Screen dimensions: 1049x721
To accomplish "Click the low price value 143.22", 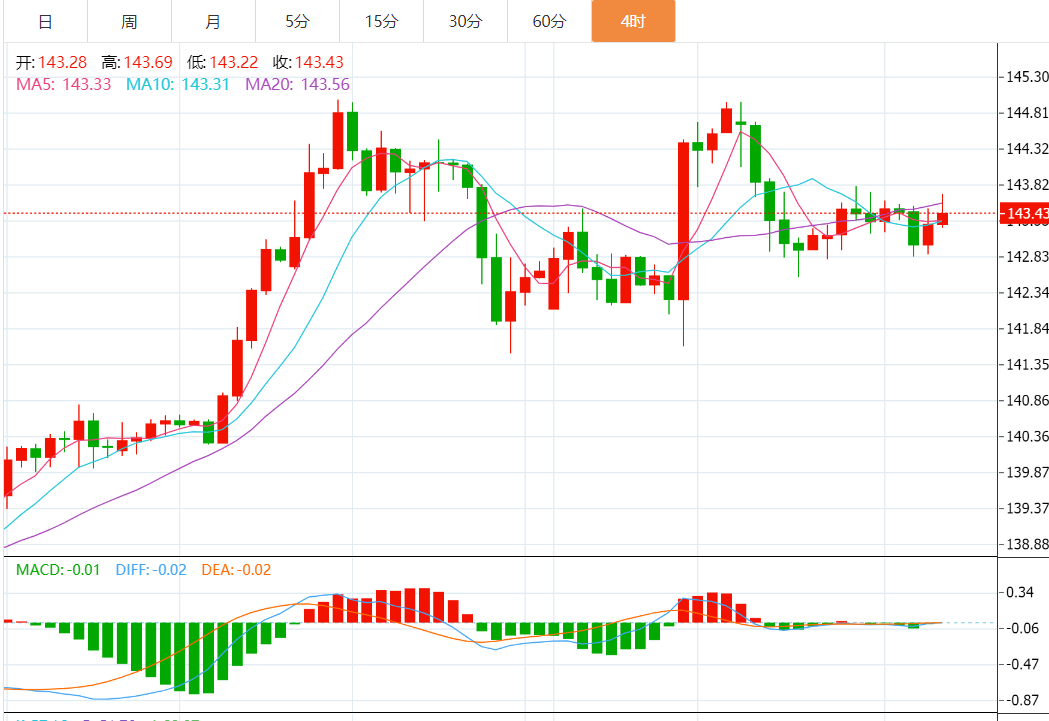I will pos(233,62).
